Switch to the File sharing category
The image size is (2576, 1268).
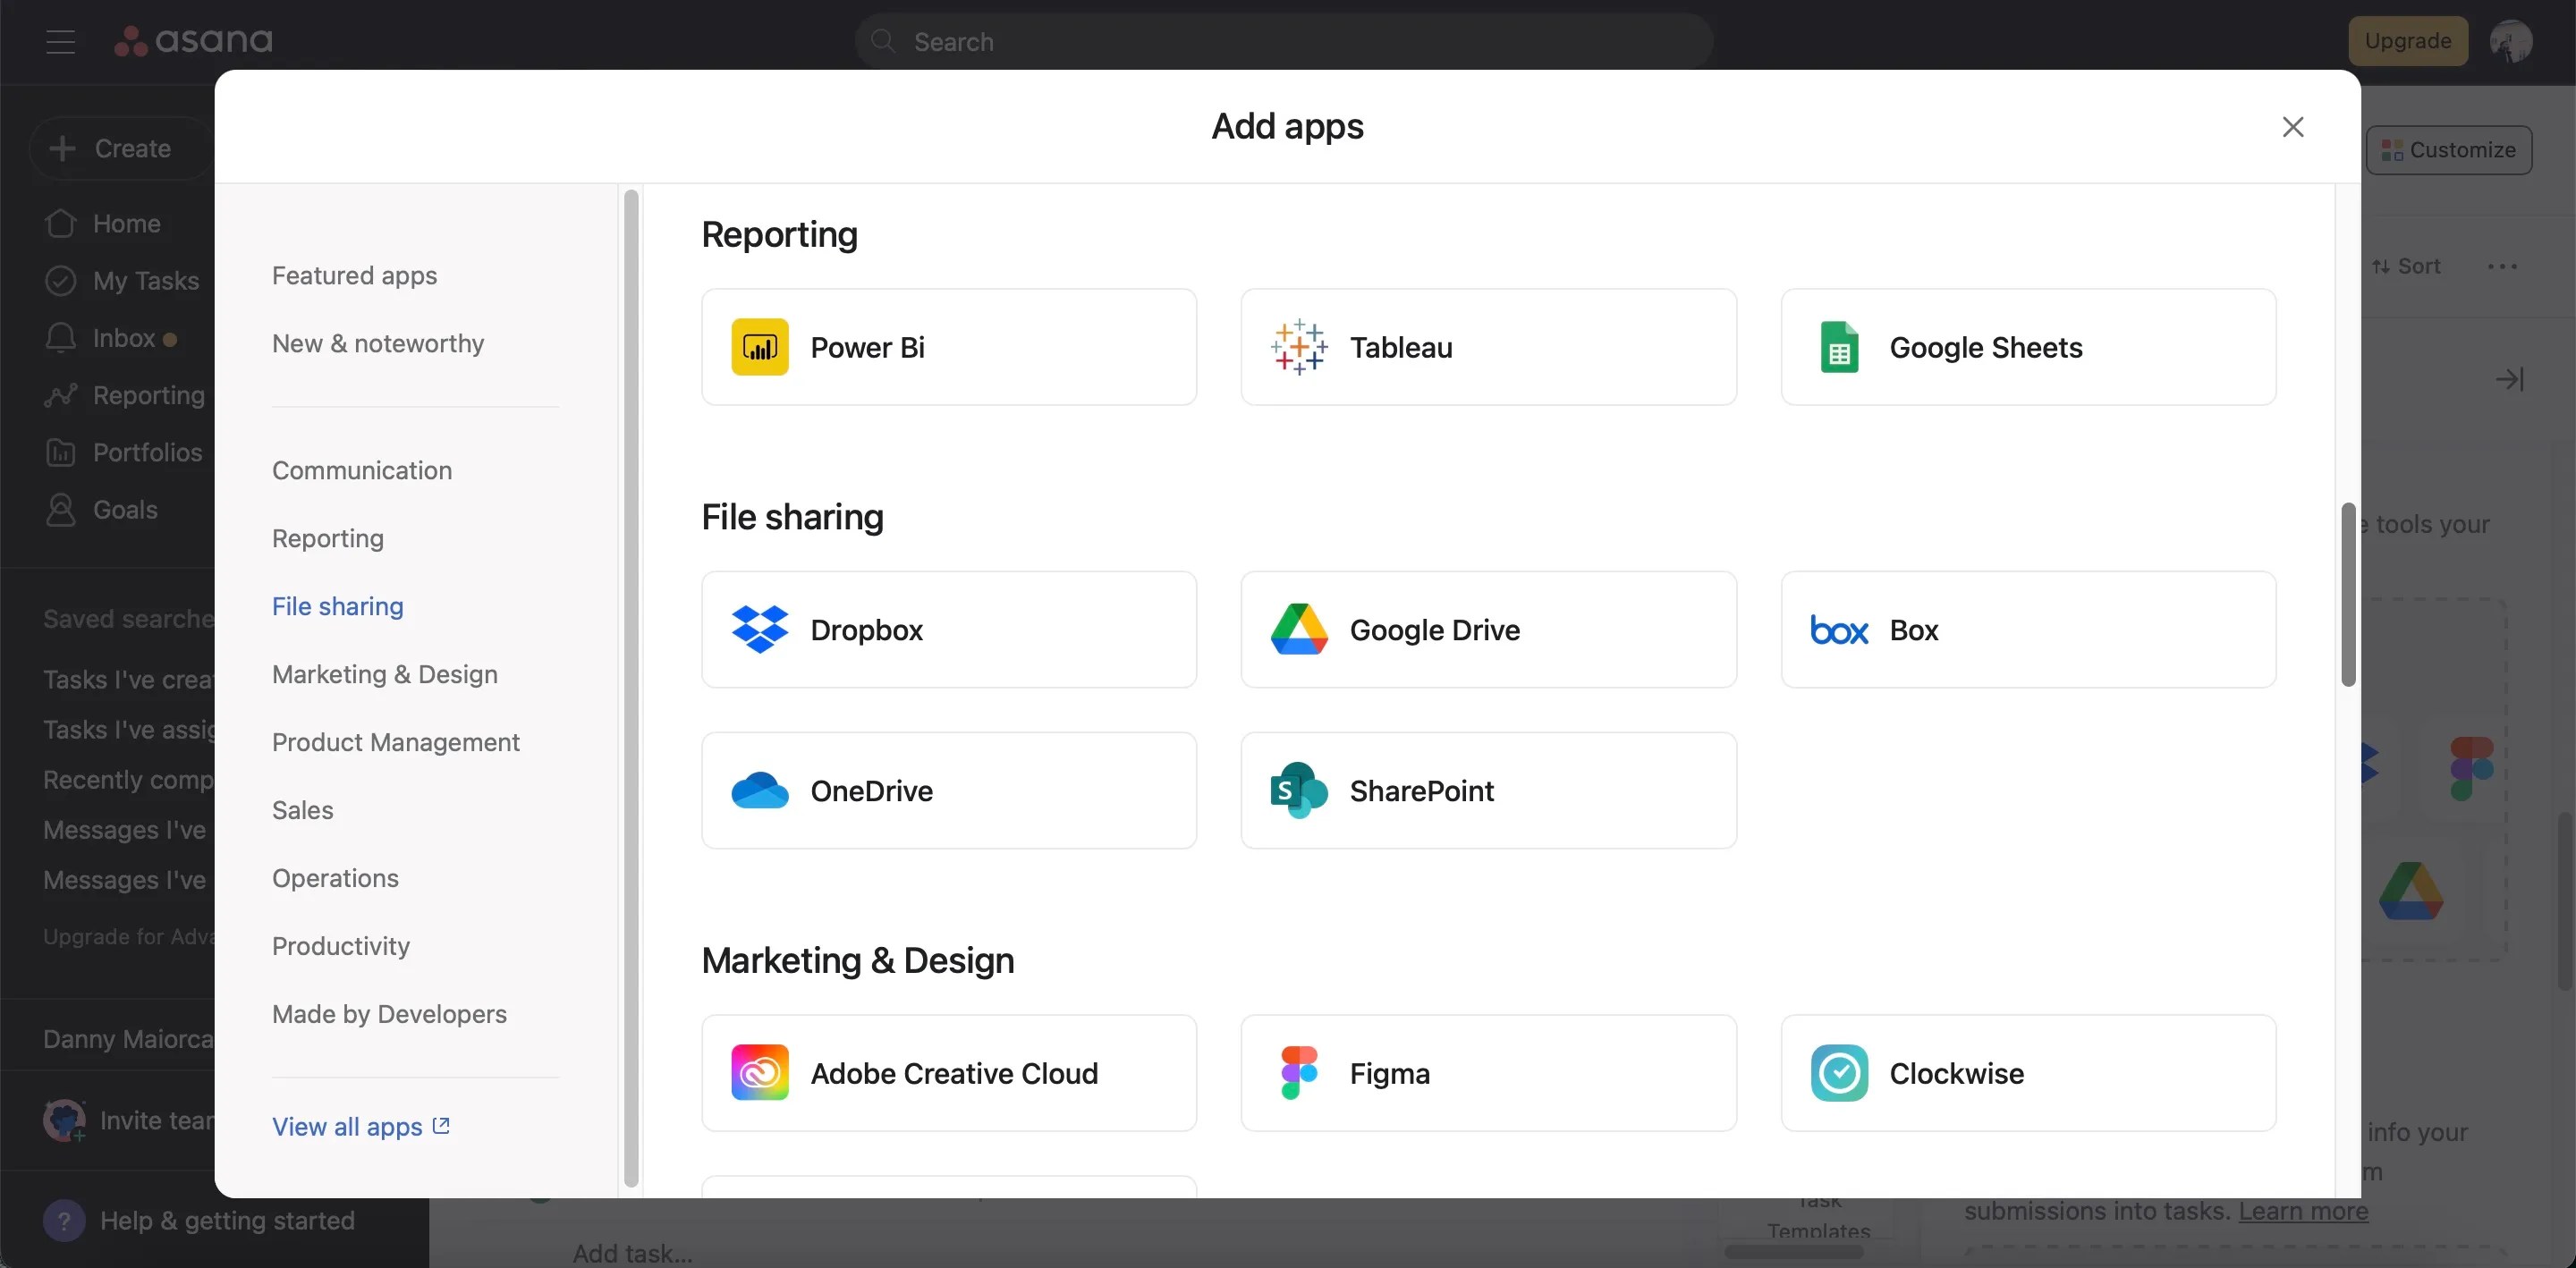337,605
